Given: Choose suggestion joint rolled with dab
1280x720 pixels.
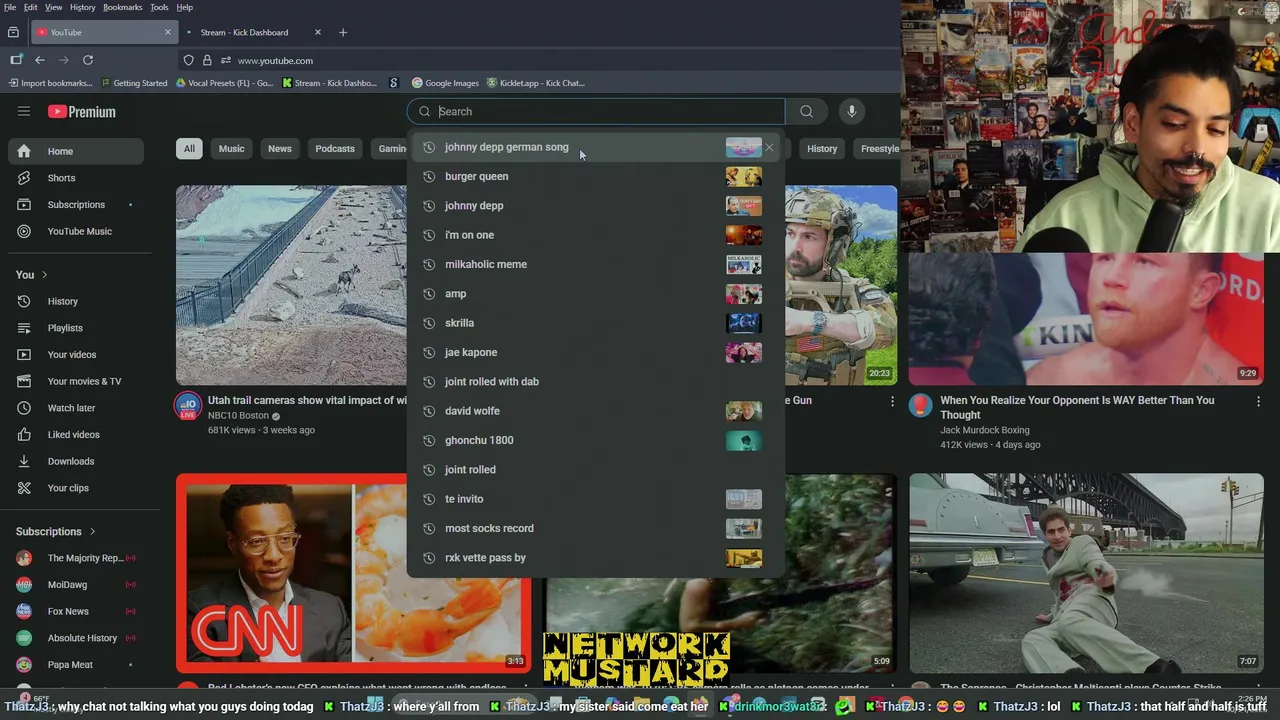Looking at the screenshot, I should click(594, 381).
